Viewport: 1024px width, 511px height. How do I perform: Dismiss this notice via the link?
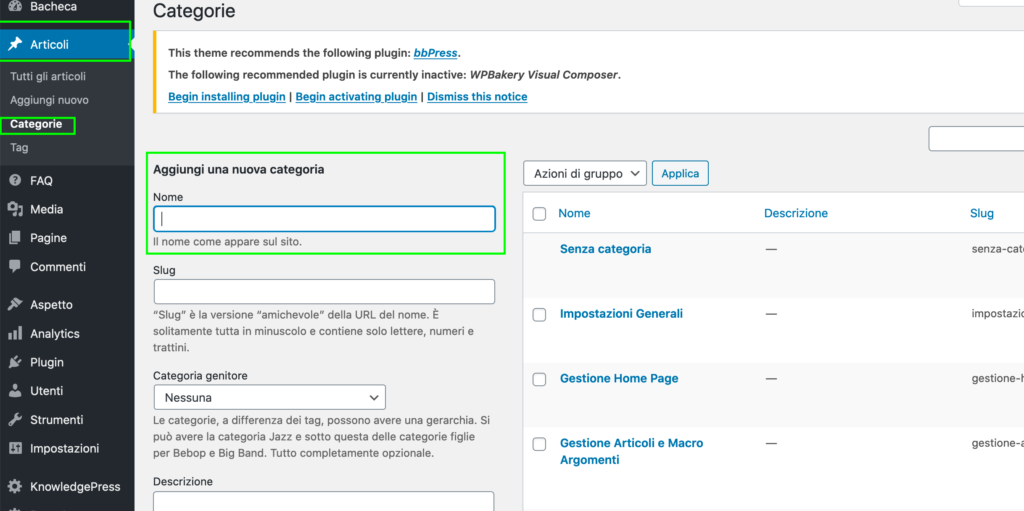pos(479,97)
